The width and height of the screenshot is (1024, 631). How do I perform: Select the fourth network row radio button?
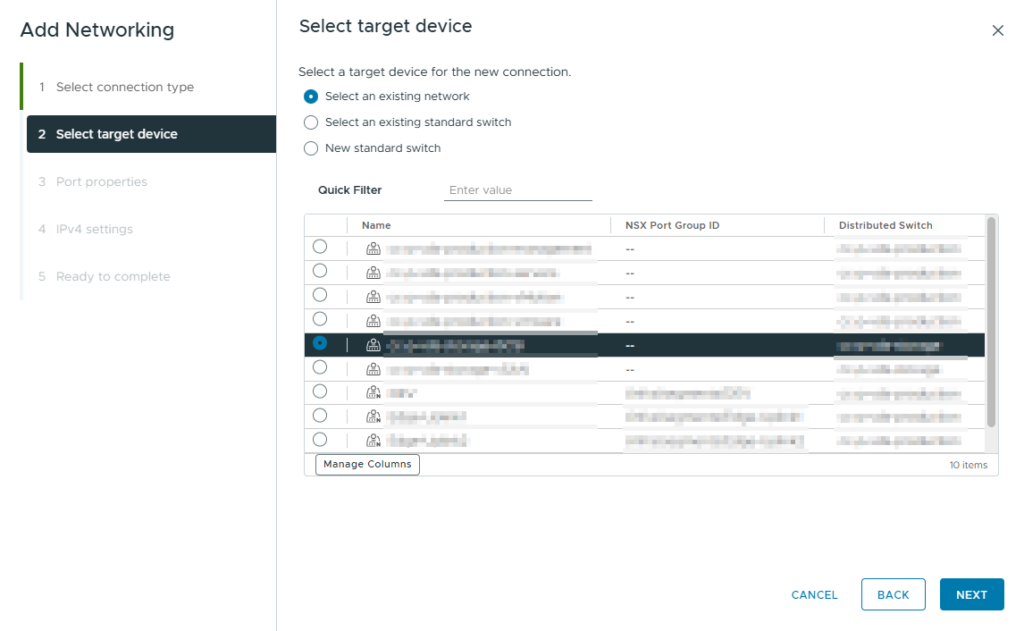pyautogui.click(x=319, y=319)
